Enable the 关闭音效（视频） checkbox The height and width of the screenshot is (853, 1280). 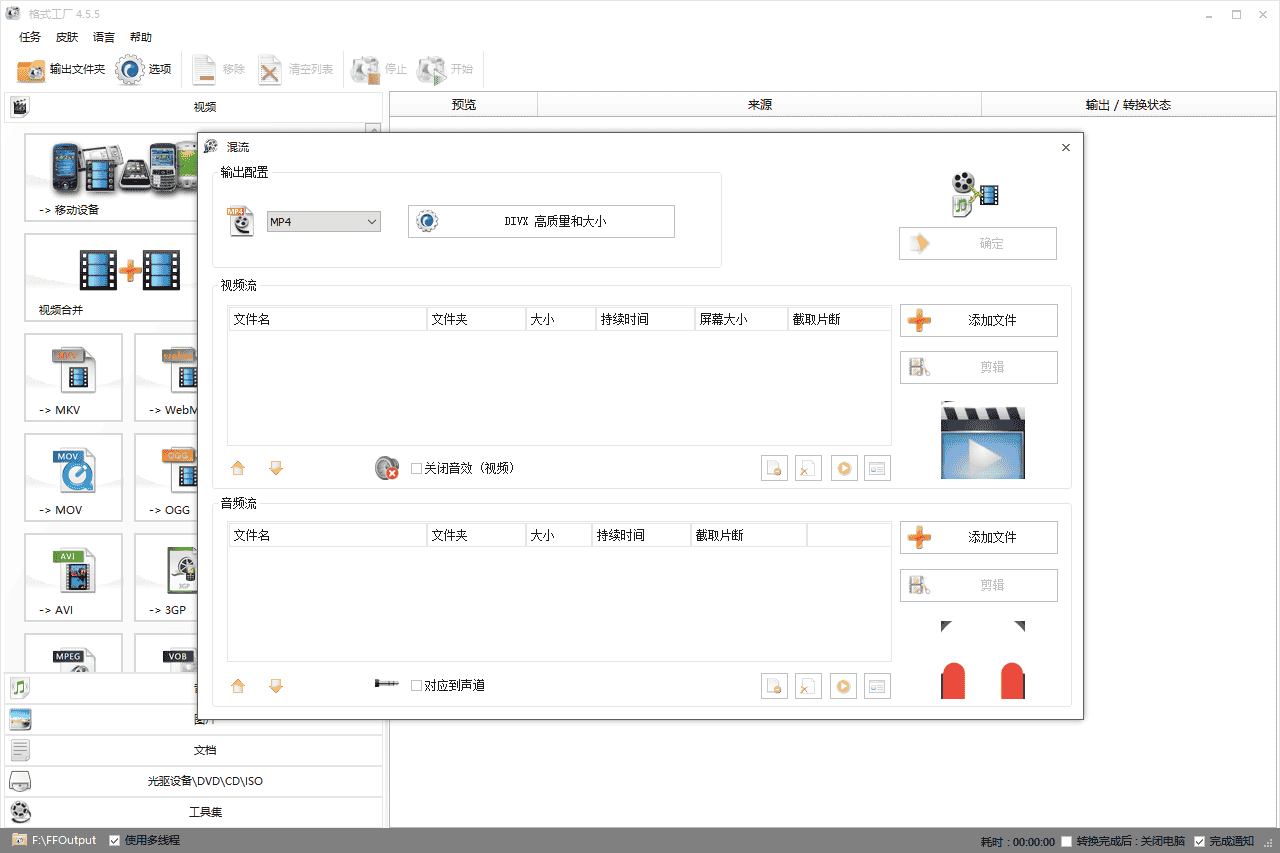[x=416, y=467]
